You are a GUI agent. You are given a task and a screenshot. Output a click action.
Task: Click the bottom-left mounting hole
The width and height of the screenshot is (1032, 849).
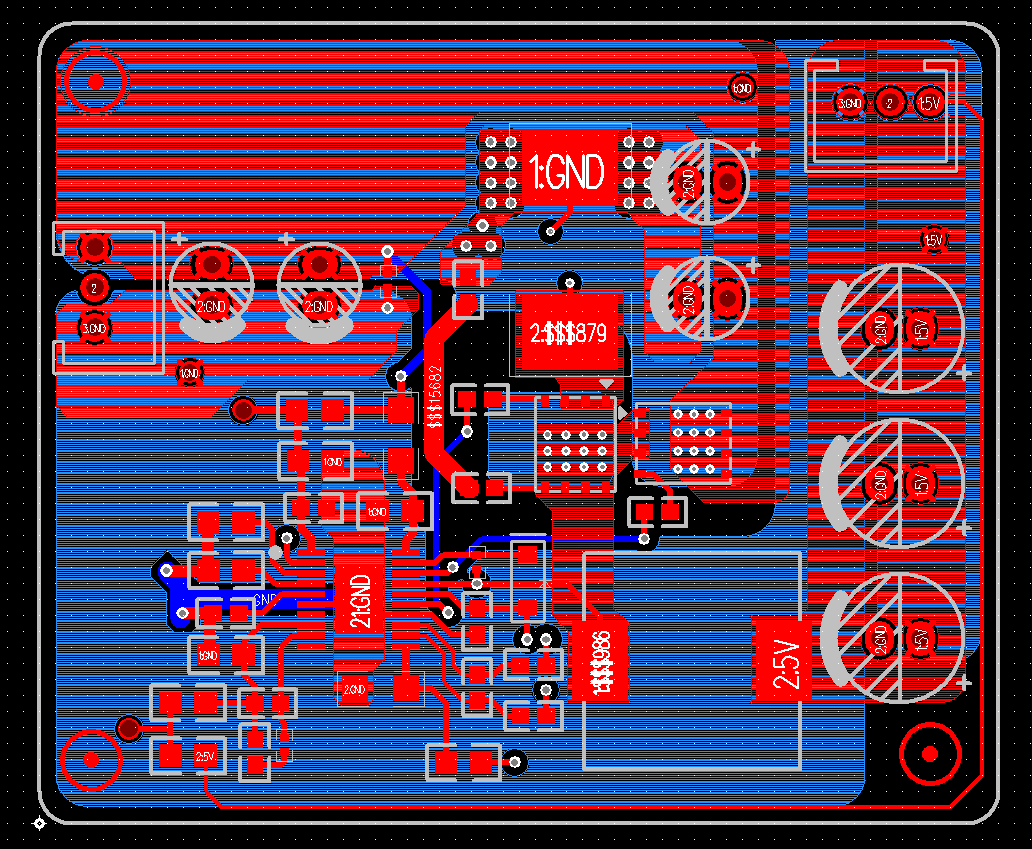click(x=91, y=760)
